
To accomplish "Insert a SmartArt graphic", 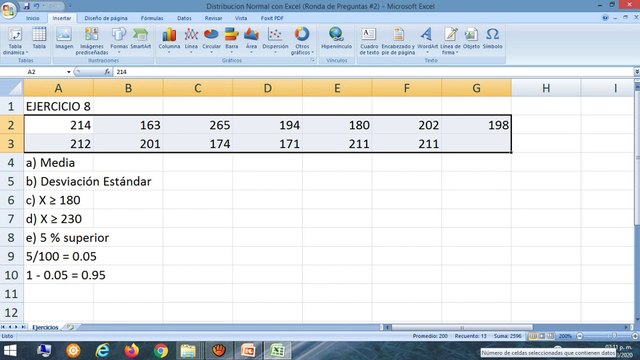I will pos(141,39).
